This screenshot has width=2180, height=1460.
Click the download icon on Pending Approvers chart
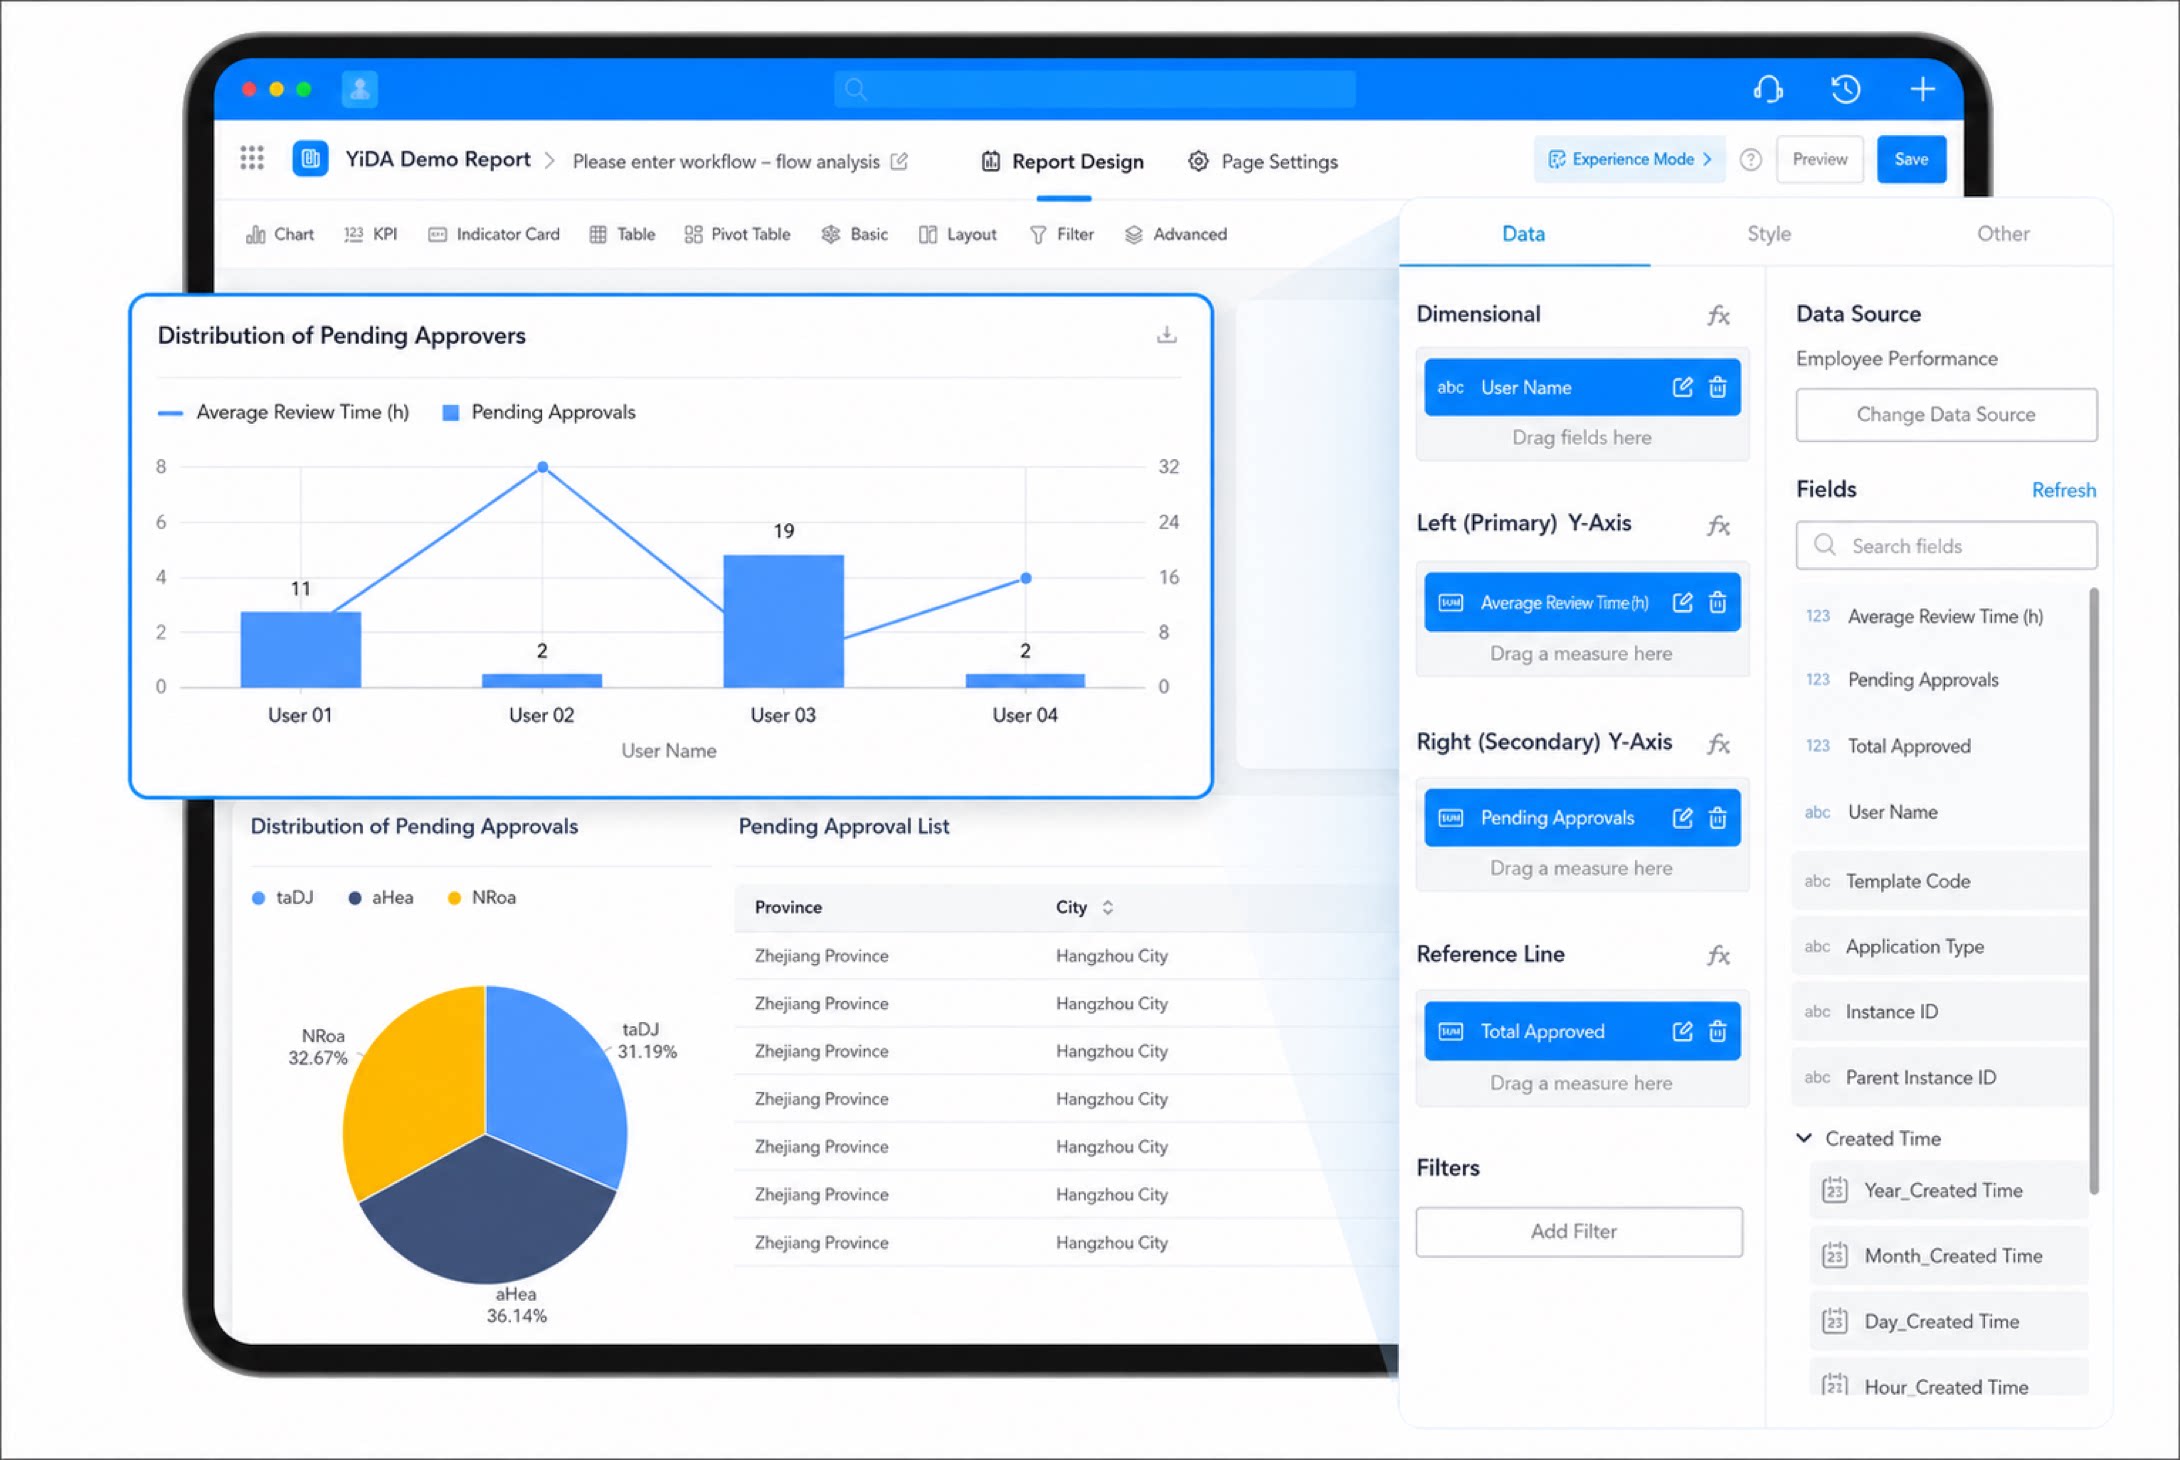(1166, 335)
